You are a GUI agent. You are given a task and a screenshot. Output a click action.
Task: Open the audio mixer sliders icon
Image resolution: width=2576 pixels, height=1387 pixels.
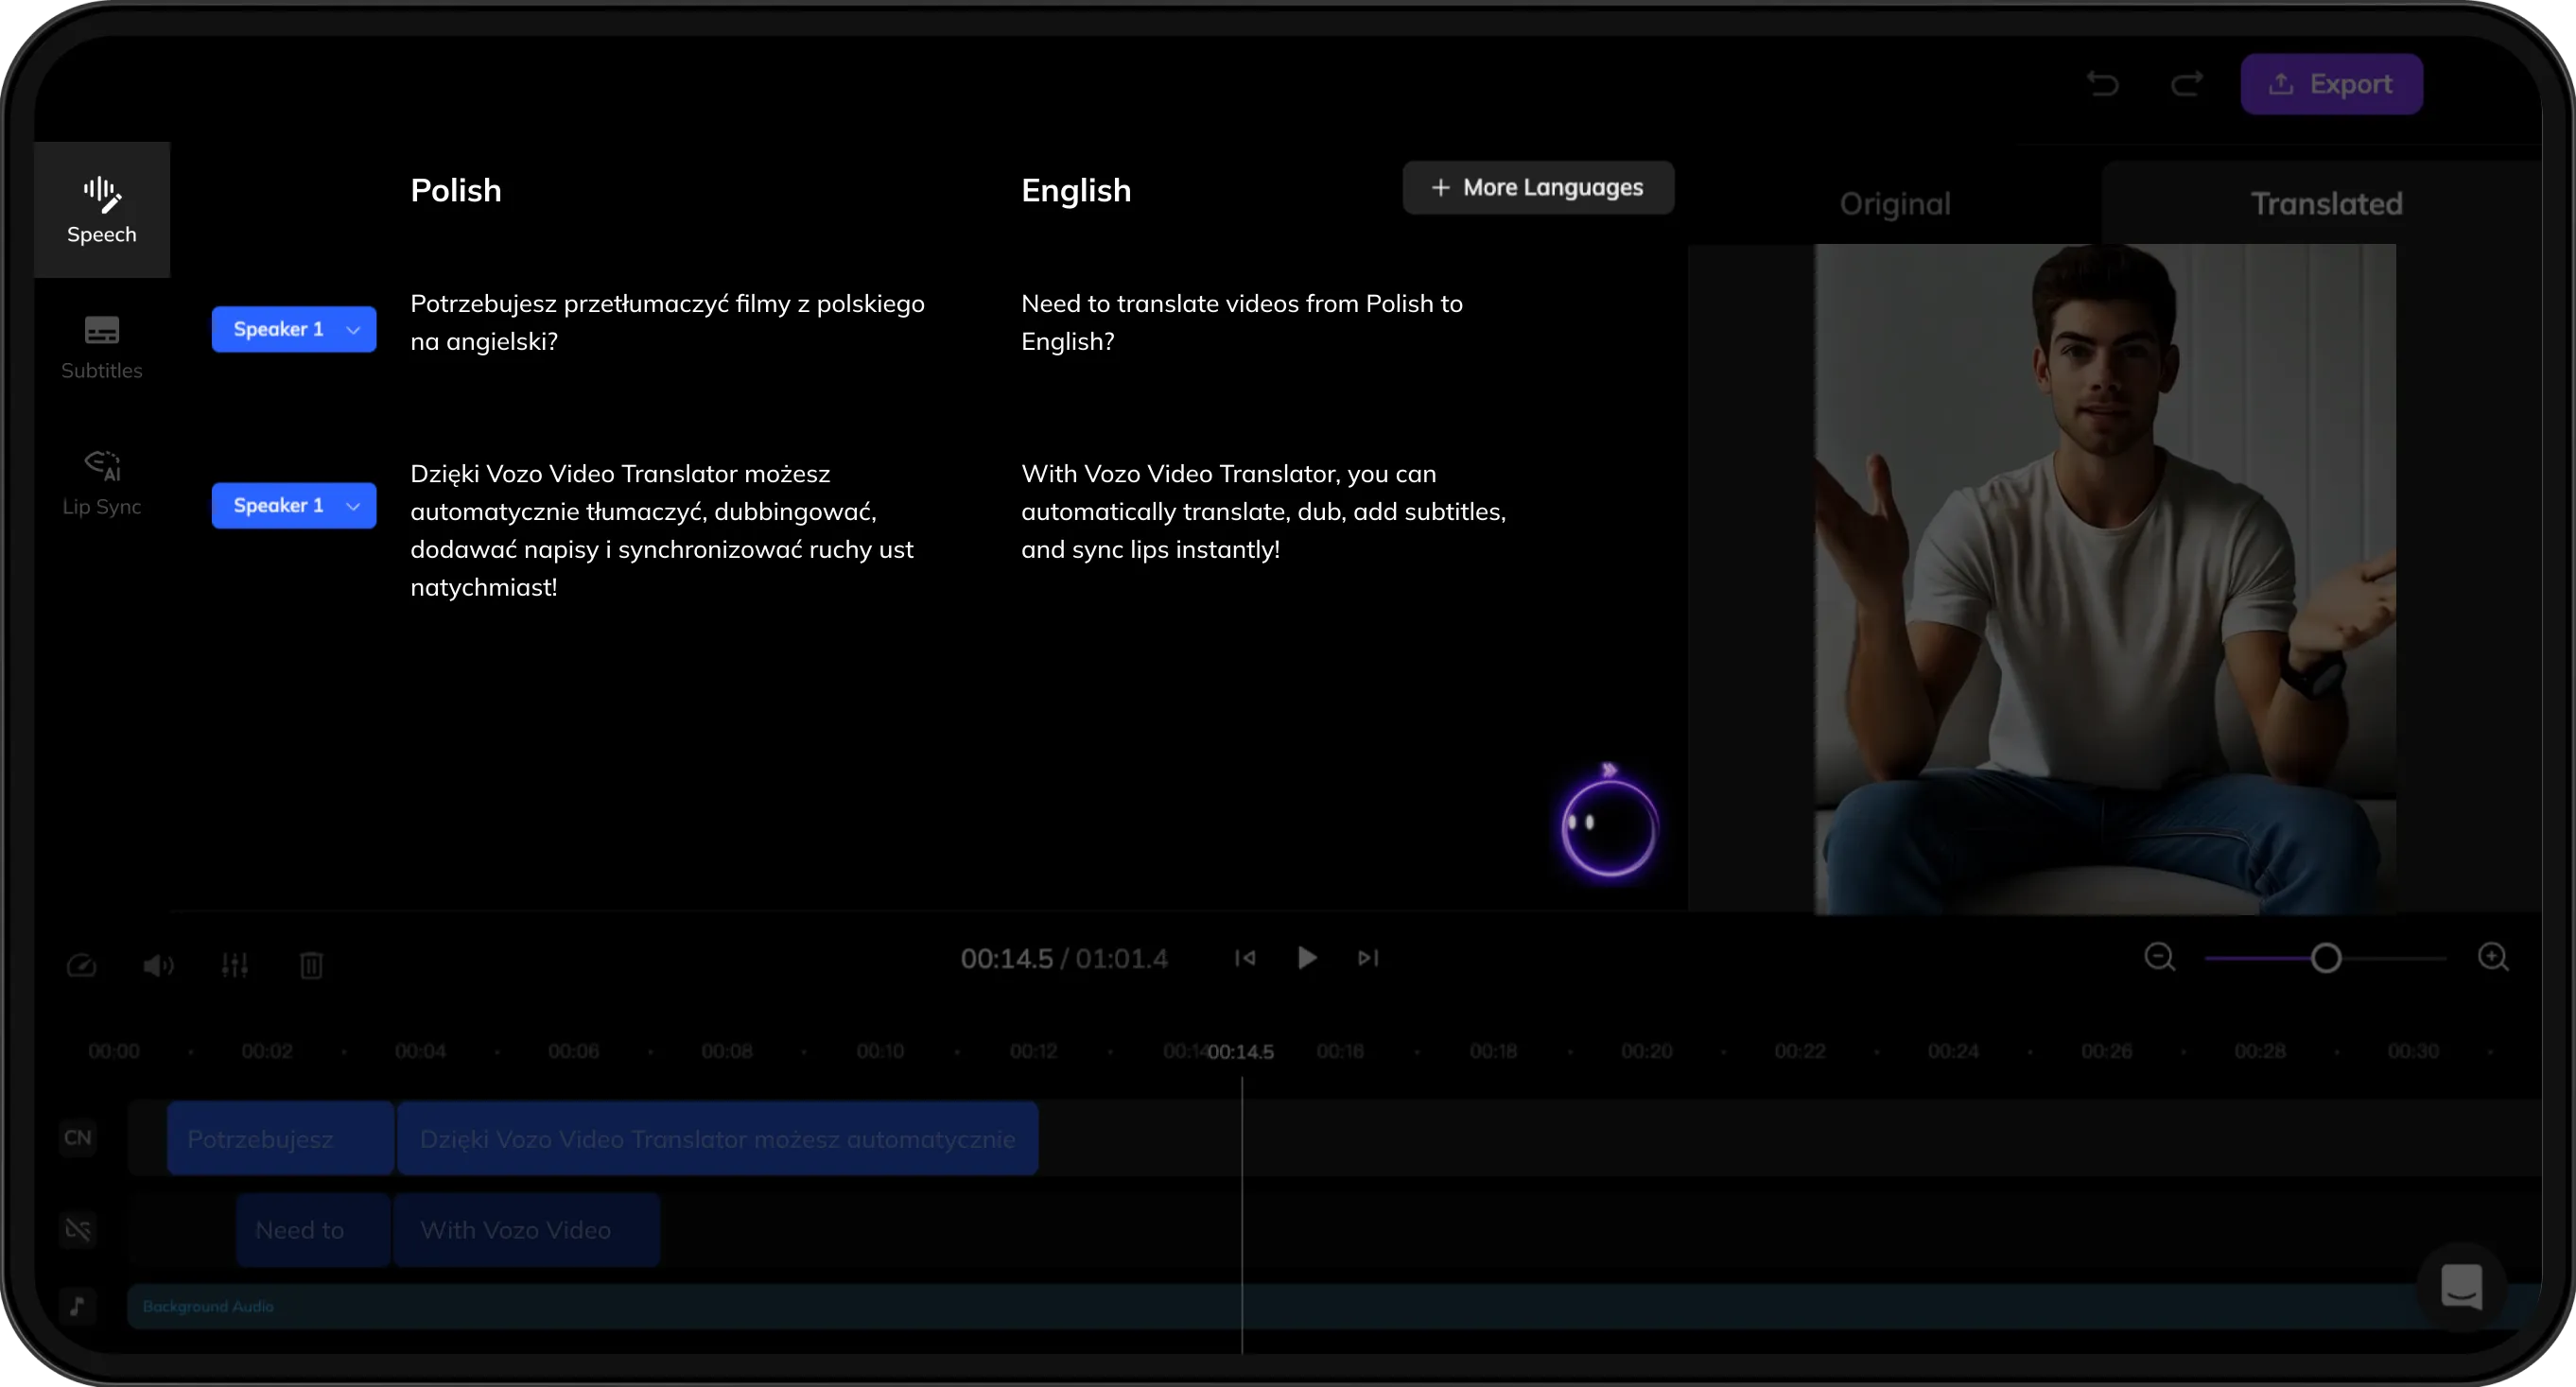coord(235,965)
